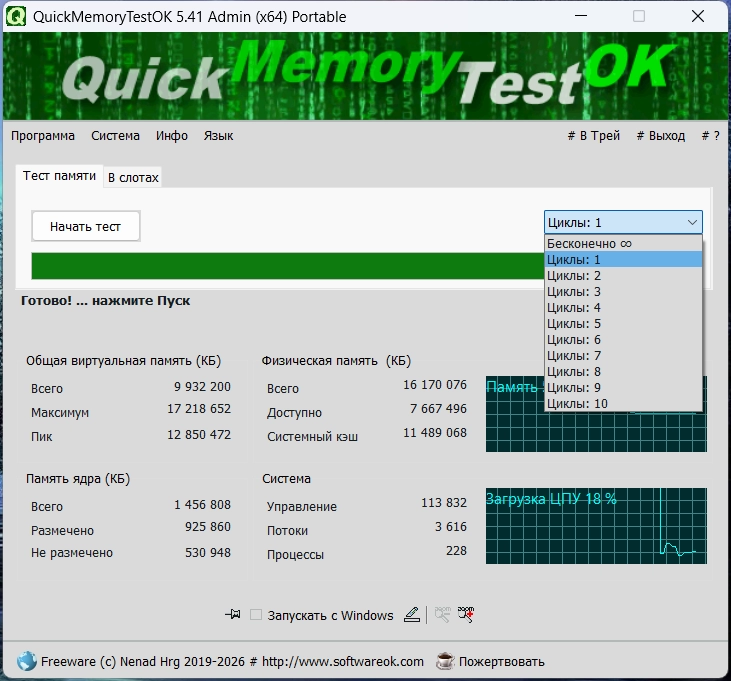Screen dimensions: 731x681
Task: Select Циклы: 1 in the dropdown list
Action: (623, 259)
